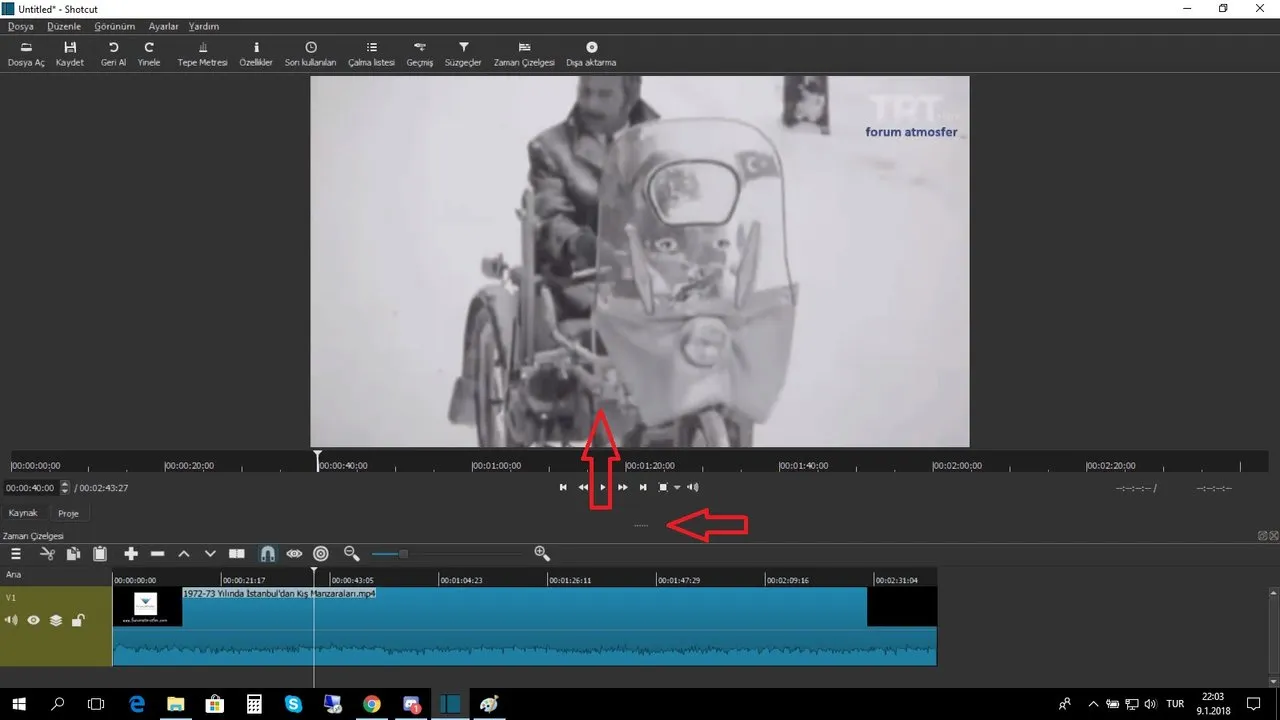Open Skype from the taskbar
This screenshot has width=1280, height=720.
coord(293,704)
